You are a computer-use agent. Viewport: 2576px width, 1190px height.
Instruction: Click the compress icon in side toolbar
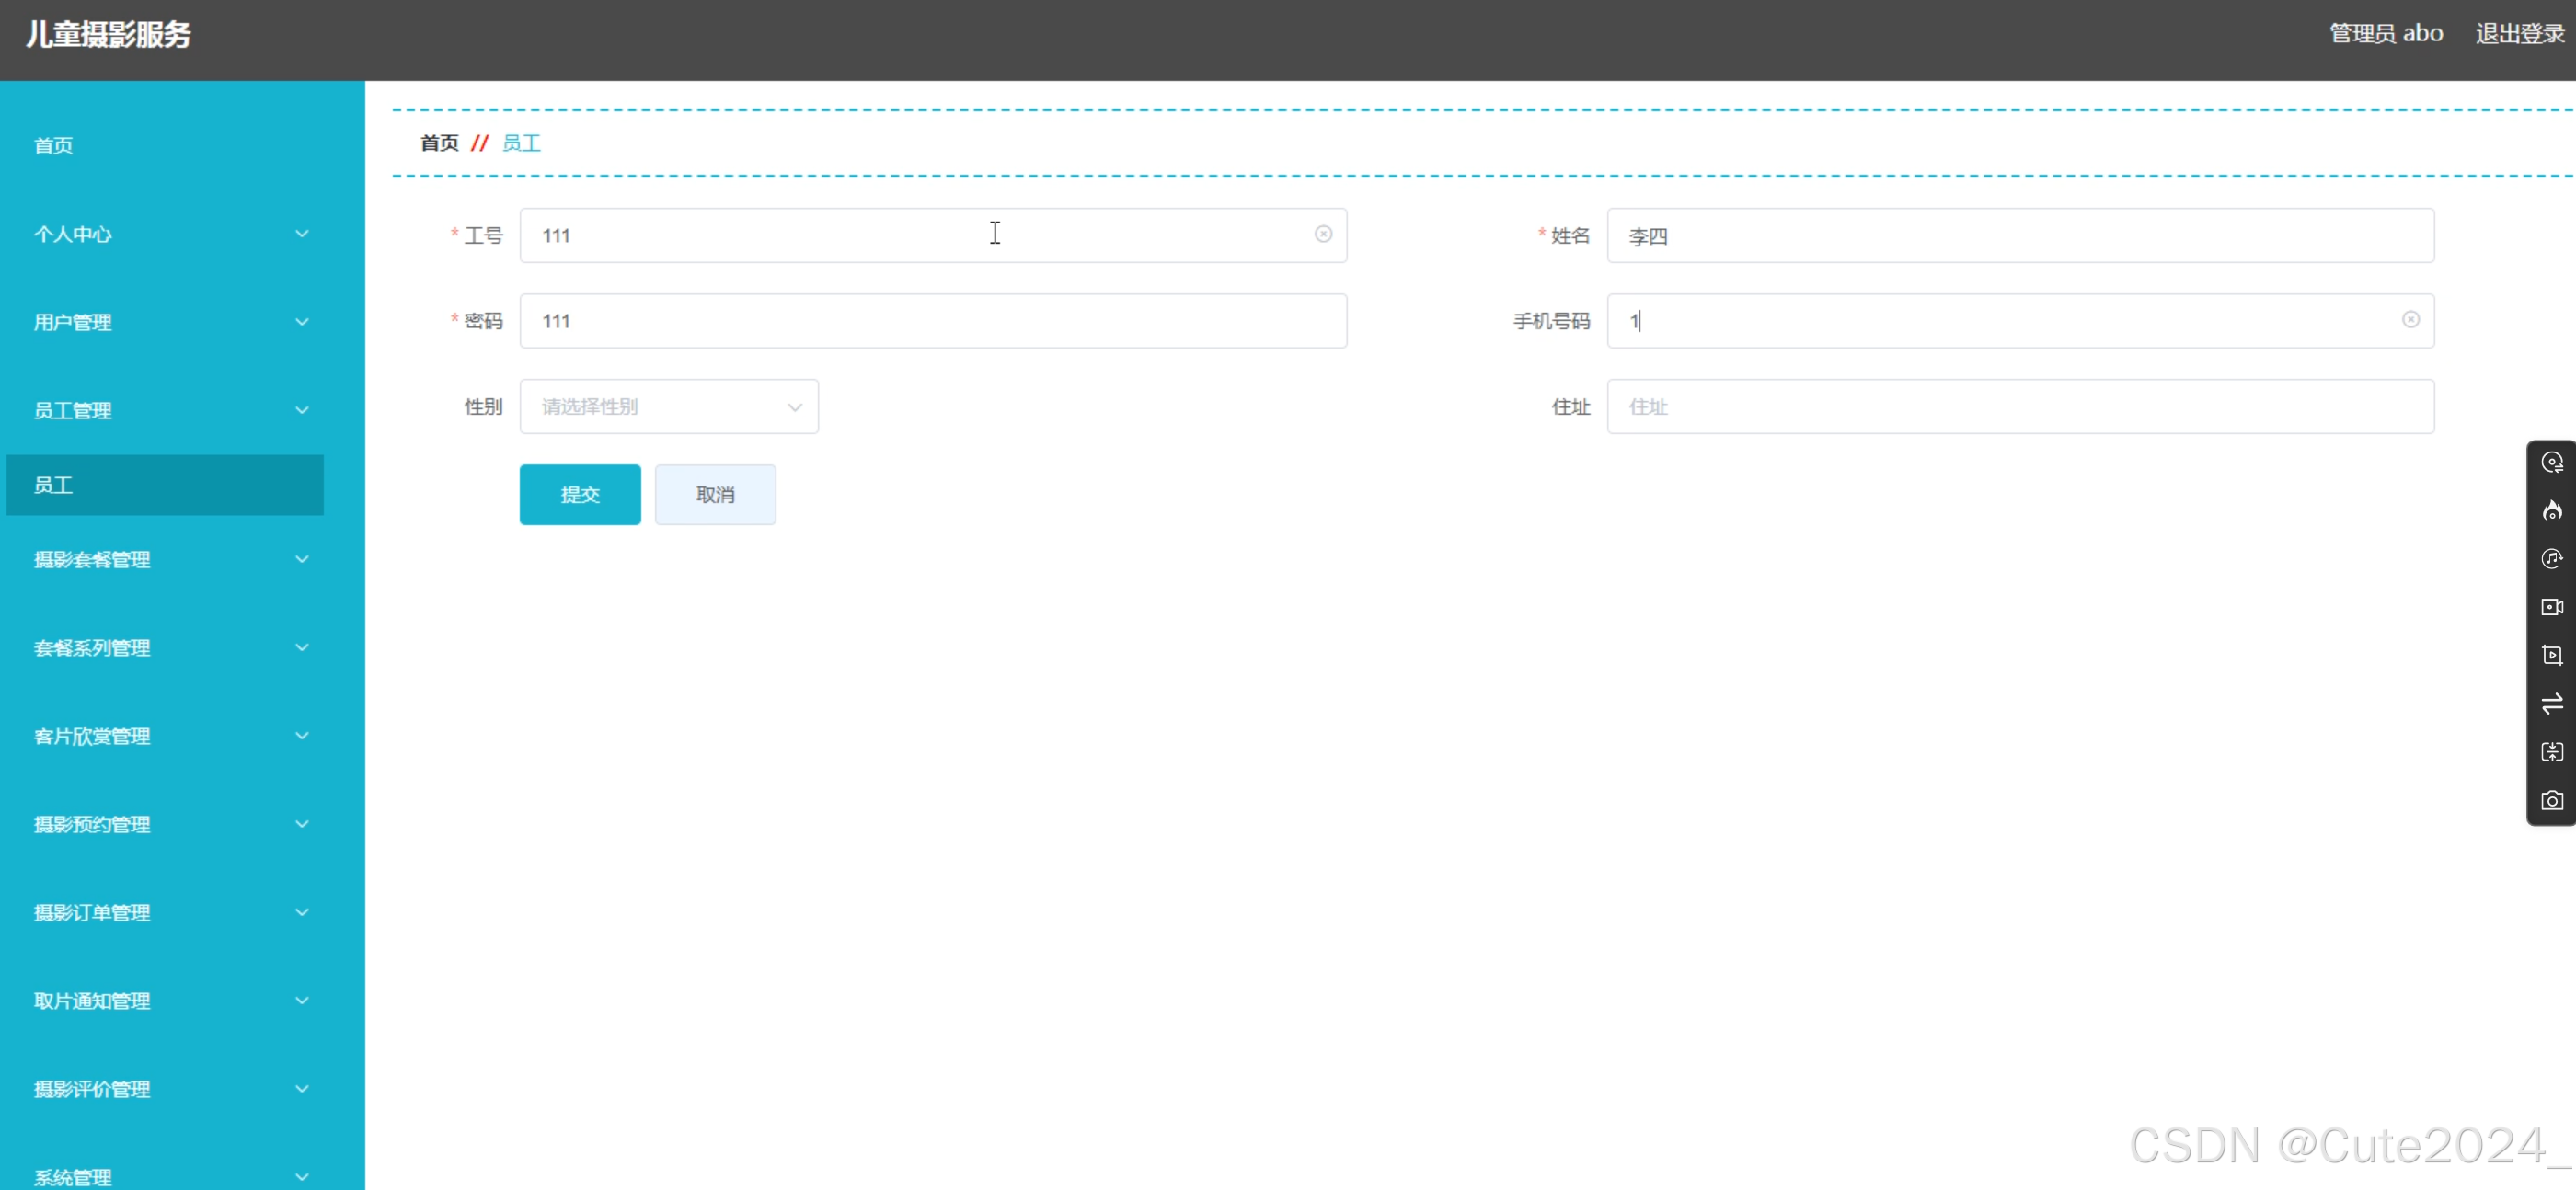(2551, 752)
